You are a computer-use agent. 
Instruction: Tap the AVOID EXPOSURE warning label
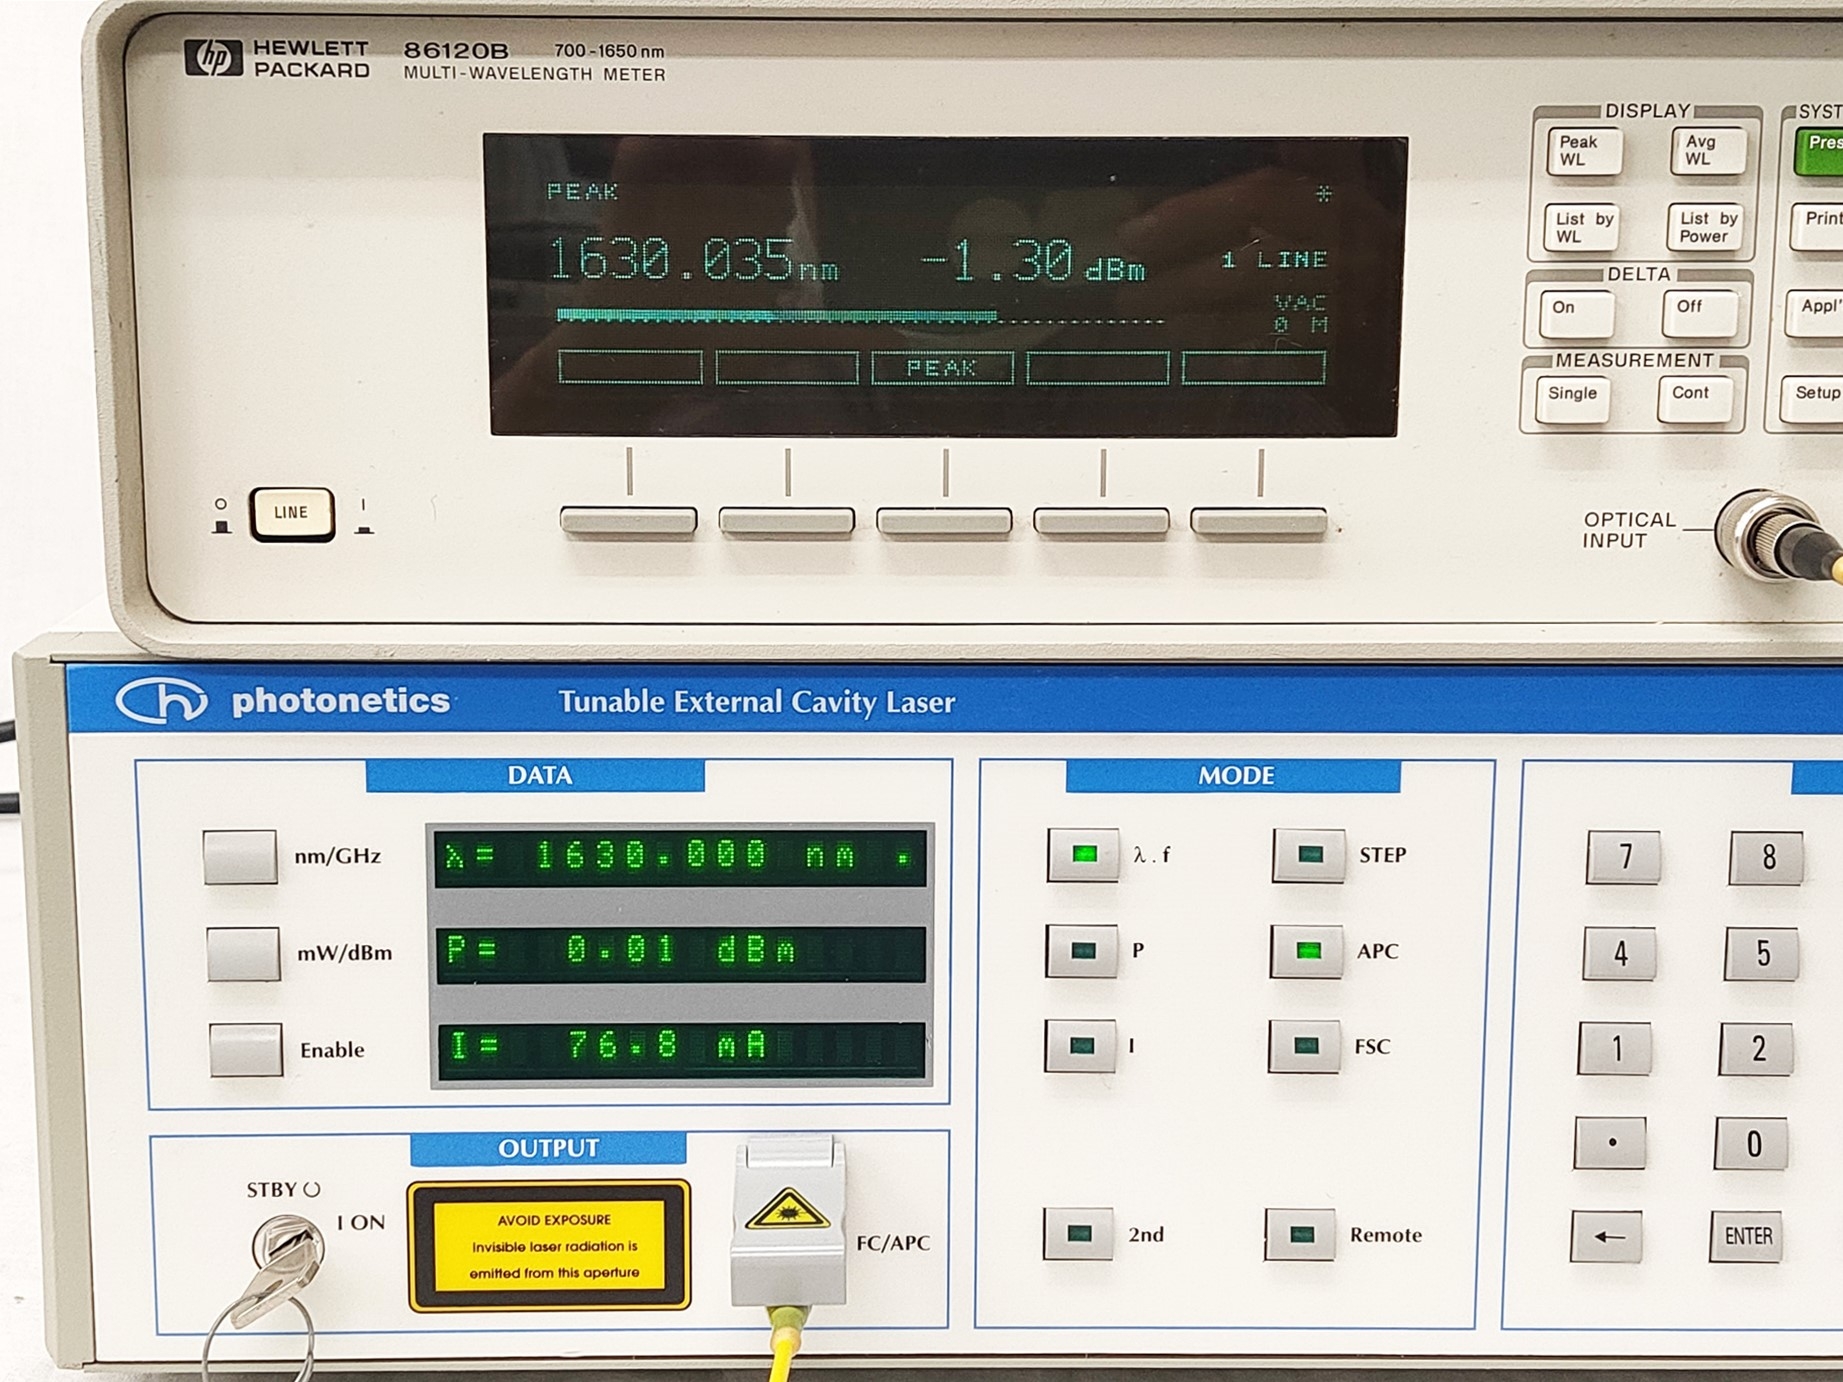click(x=549, y=1246)
